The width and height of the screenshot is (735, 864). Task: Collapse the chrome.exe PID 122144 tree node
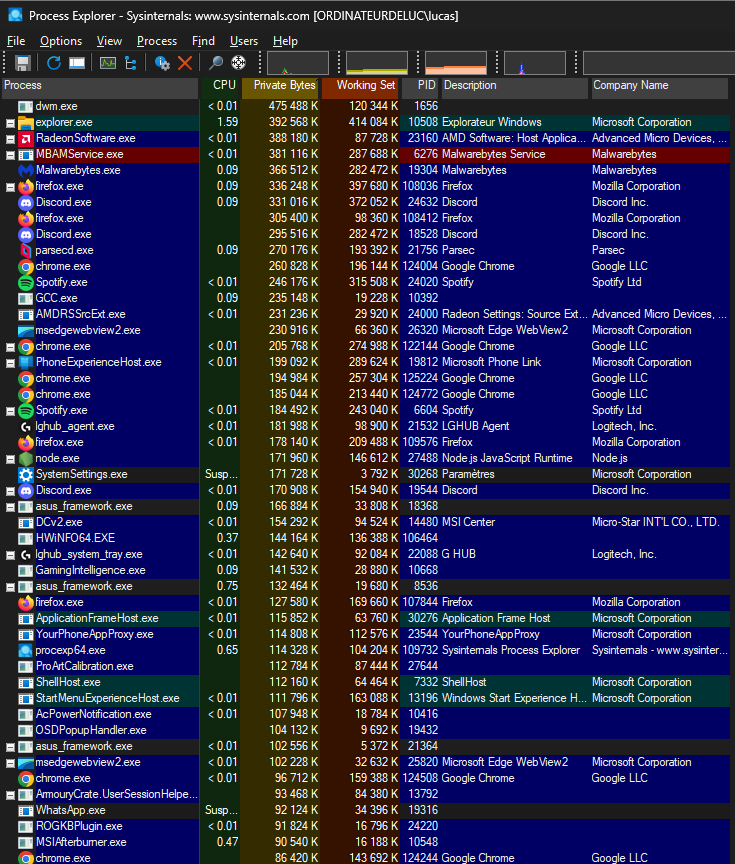point(10,347)
